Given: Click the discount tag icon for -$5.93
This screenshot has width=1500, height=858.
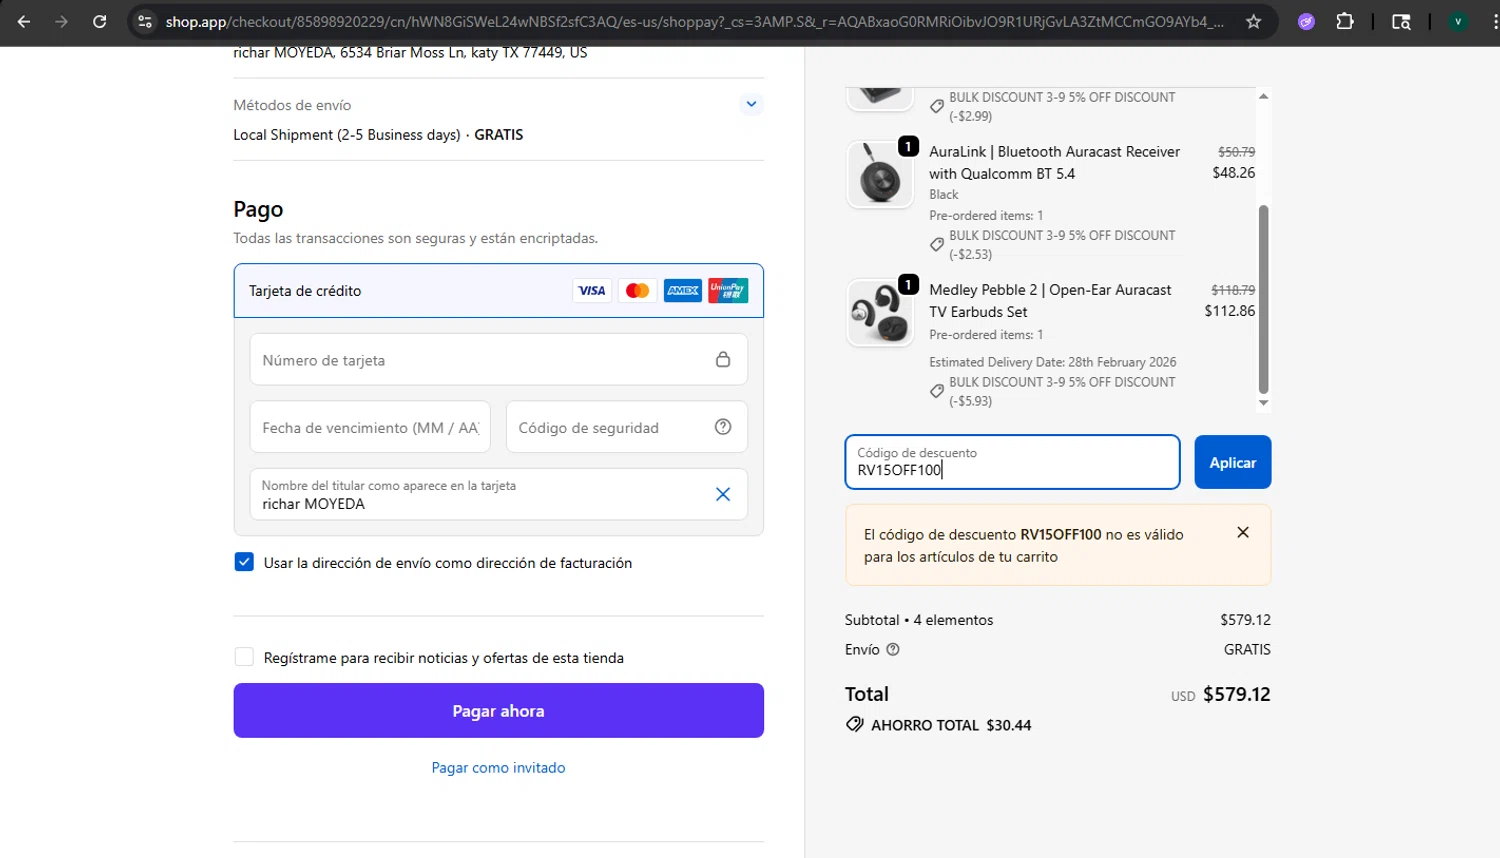Looking at the screenshot, I should click(937, 392).
